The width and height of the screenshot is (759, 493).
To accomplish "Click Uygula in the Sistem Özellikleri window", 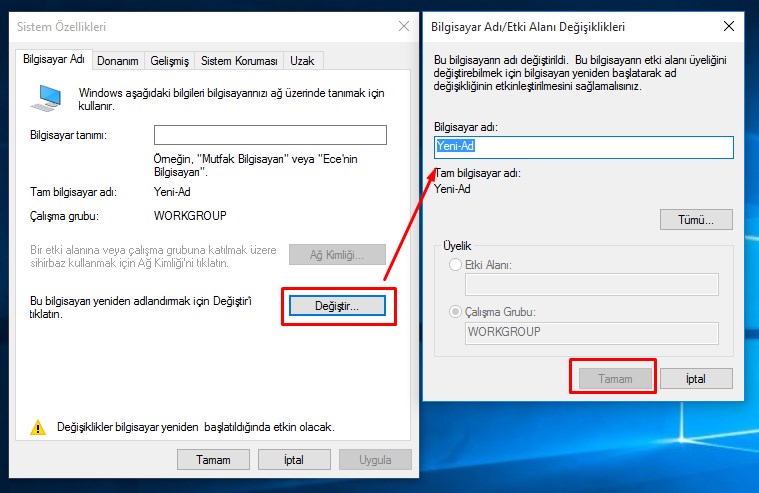I will [x=374, y=460].
